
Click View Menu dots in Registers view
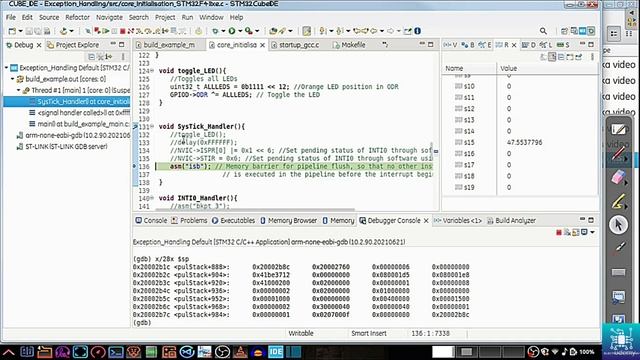point(592,57)
